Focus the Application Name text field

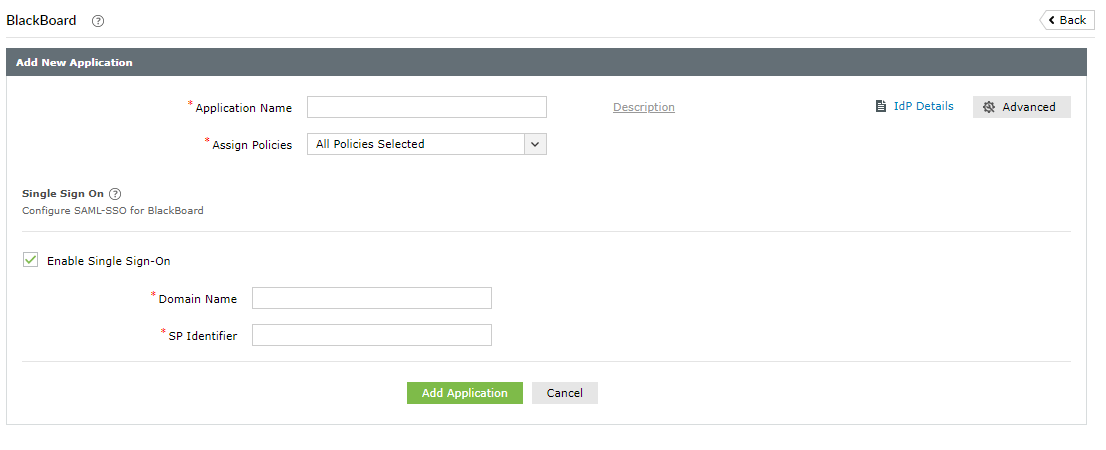coord(426,107)
